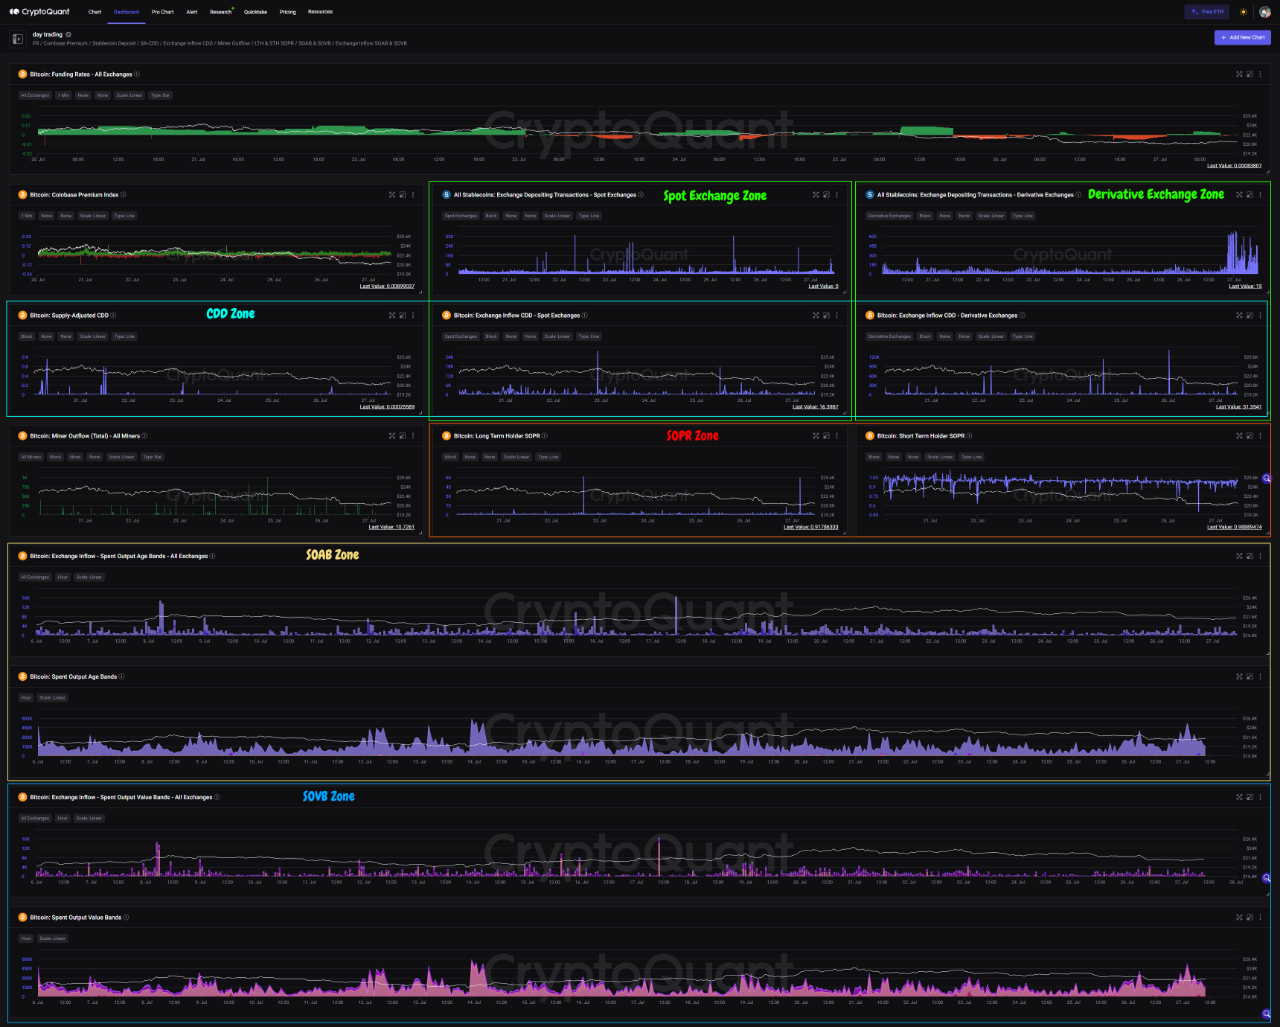Viewport: 1280px width, 1027px height.
Task: Open the All Exchanges selector on Exchange Inflow SOAB
Action: tap(35, 577)
